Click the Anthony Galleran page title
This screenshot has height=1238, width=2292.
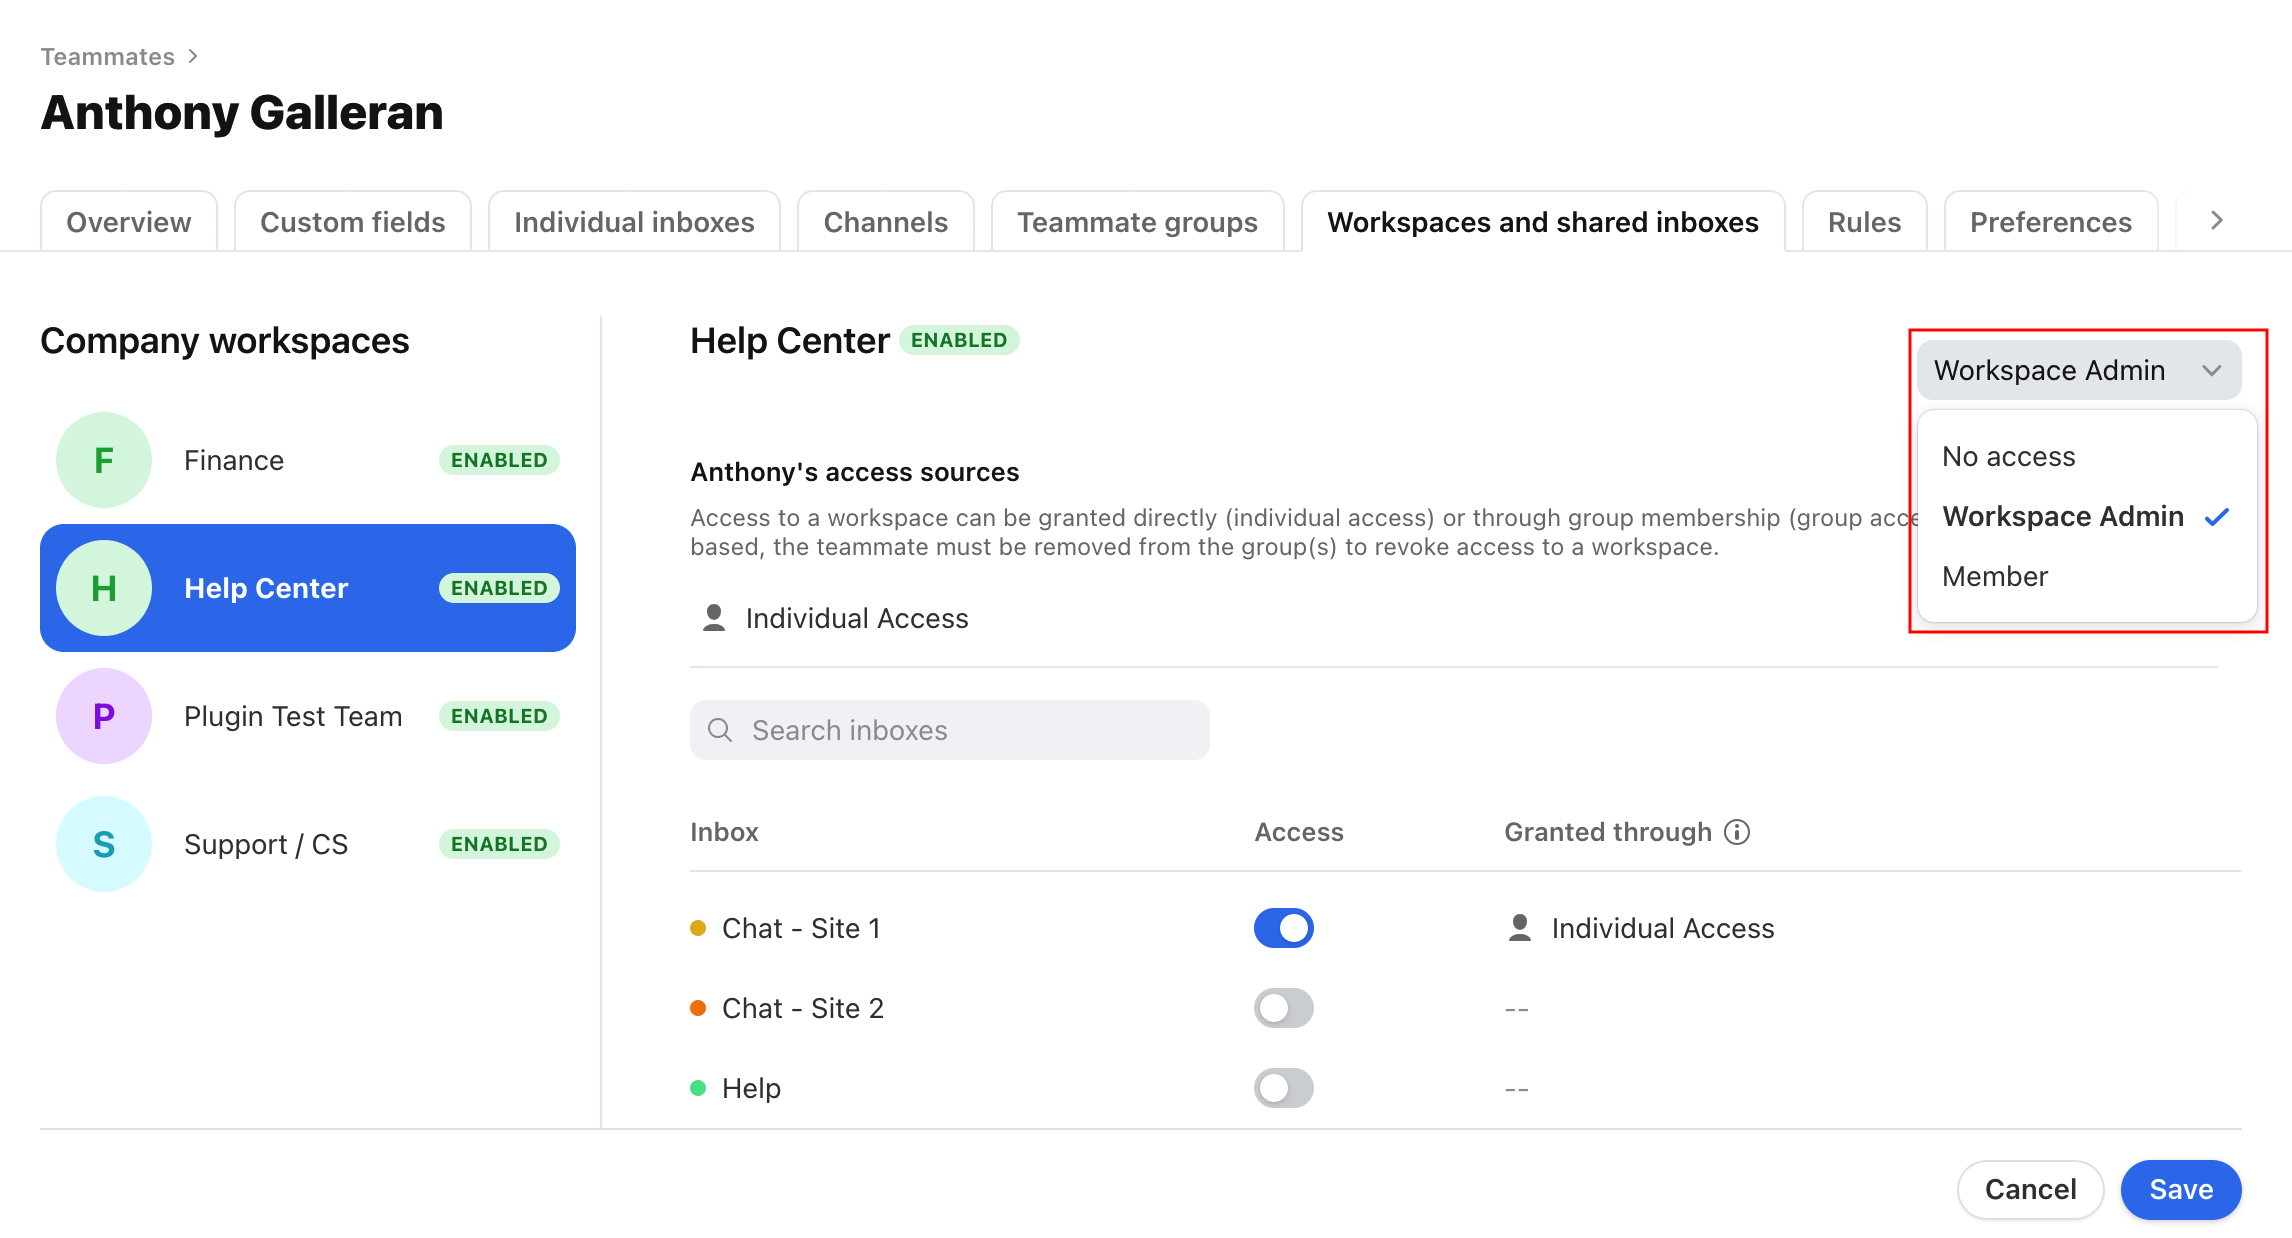242,112
